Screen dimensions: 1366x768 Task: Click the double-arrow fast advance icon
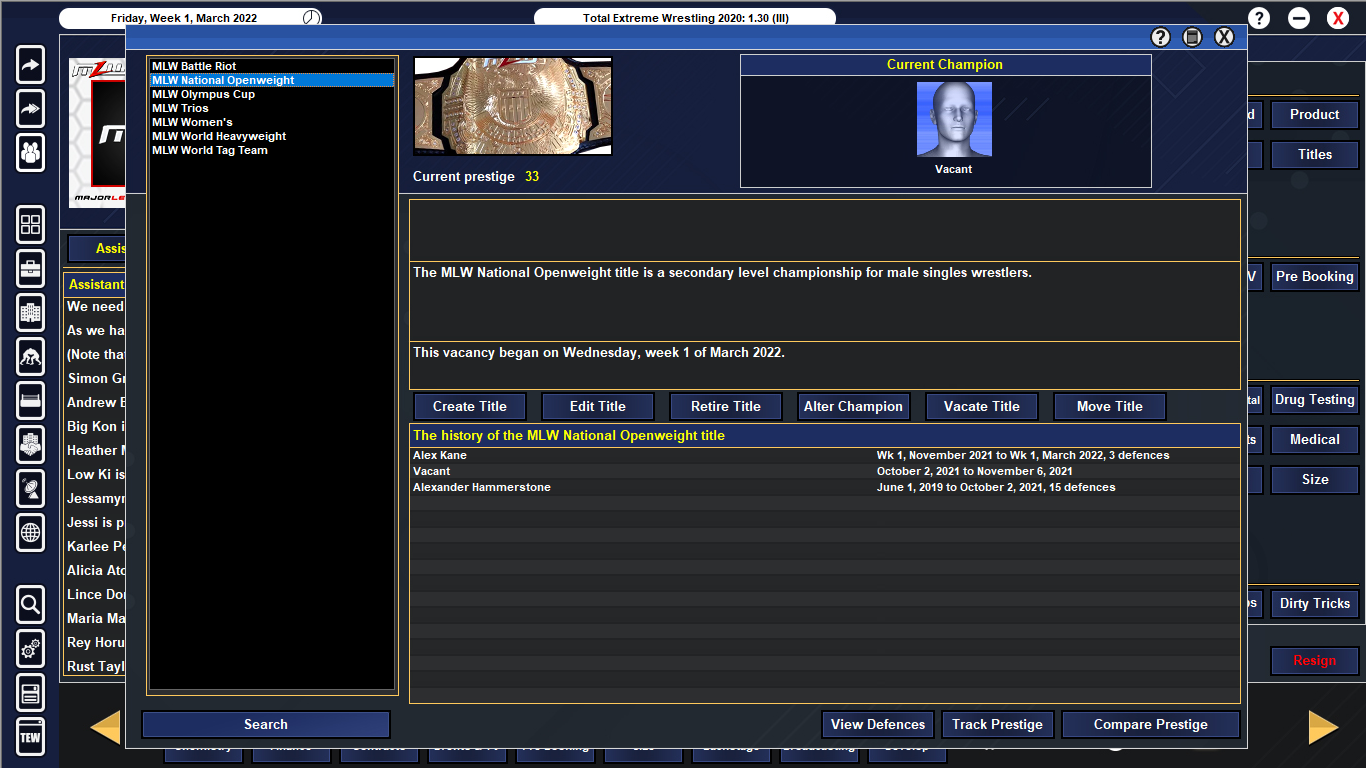tap(31, 109)
